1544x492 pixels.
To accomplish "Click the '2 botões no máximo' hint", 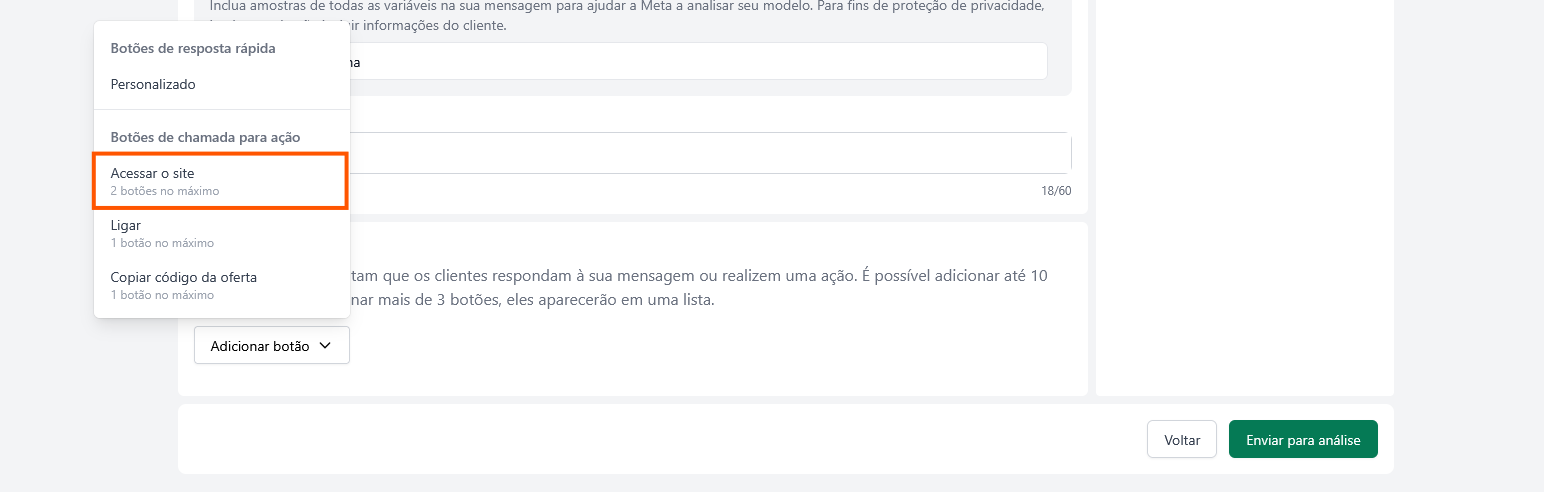I will (x=165, y=191).
